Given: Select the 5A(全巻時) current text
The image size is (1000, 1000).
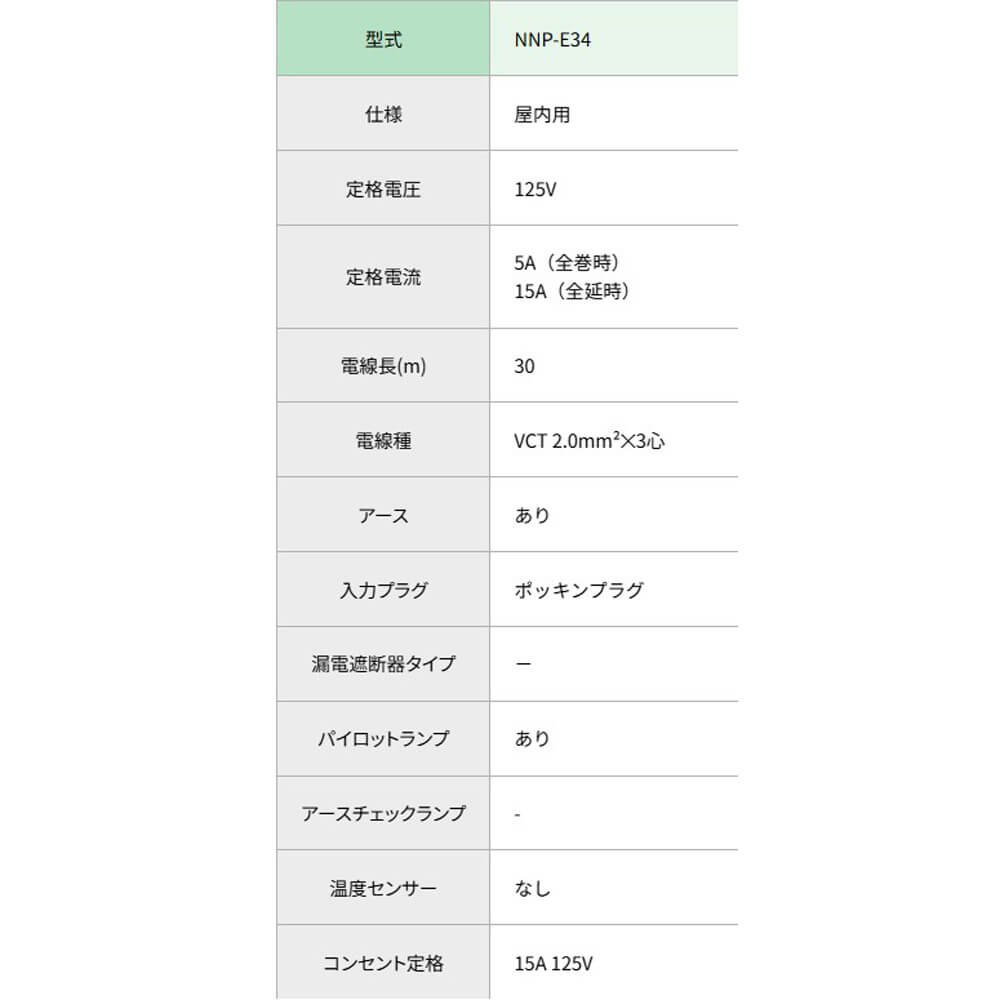Looking at the screenshot, I should click(x=568, y=264).
